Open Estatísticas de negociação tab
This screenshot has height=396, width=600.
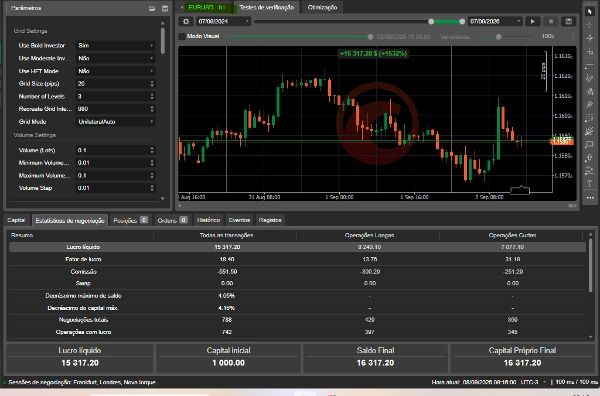tap(70, 220)
